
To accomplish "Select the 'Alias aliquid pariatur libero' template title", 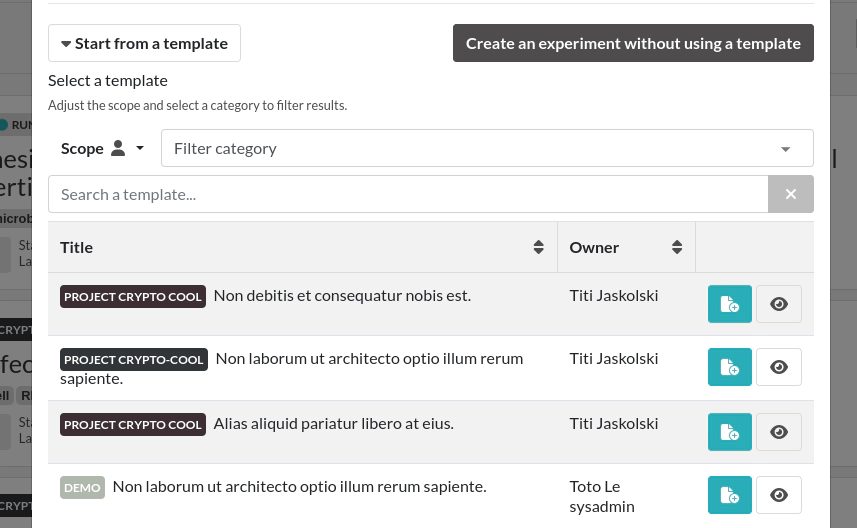I will point(333,423).
